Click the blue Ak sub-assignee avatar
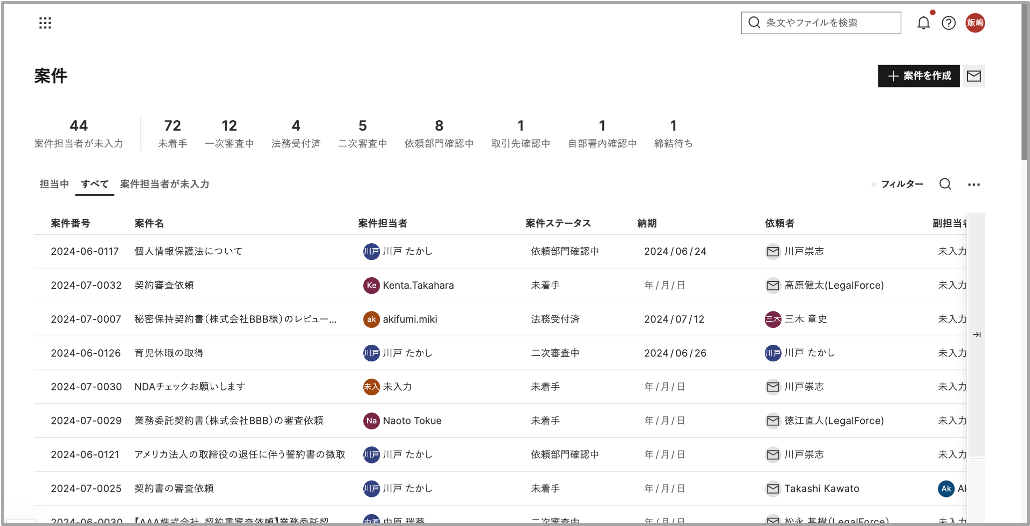This screenshot has width=1030, height=526. [946, 489]
